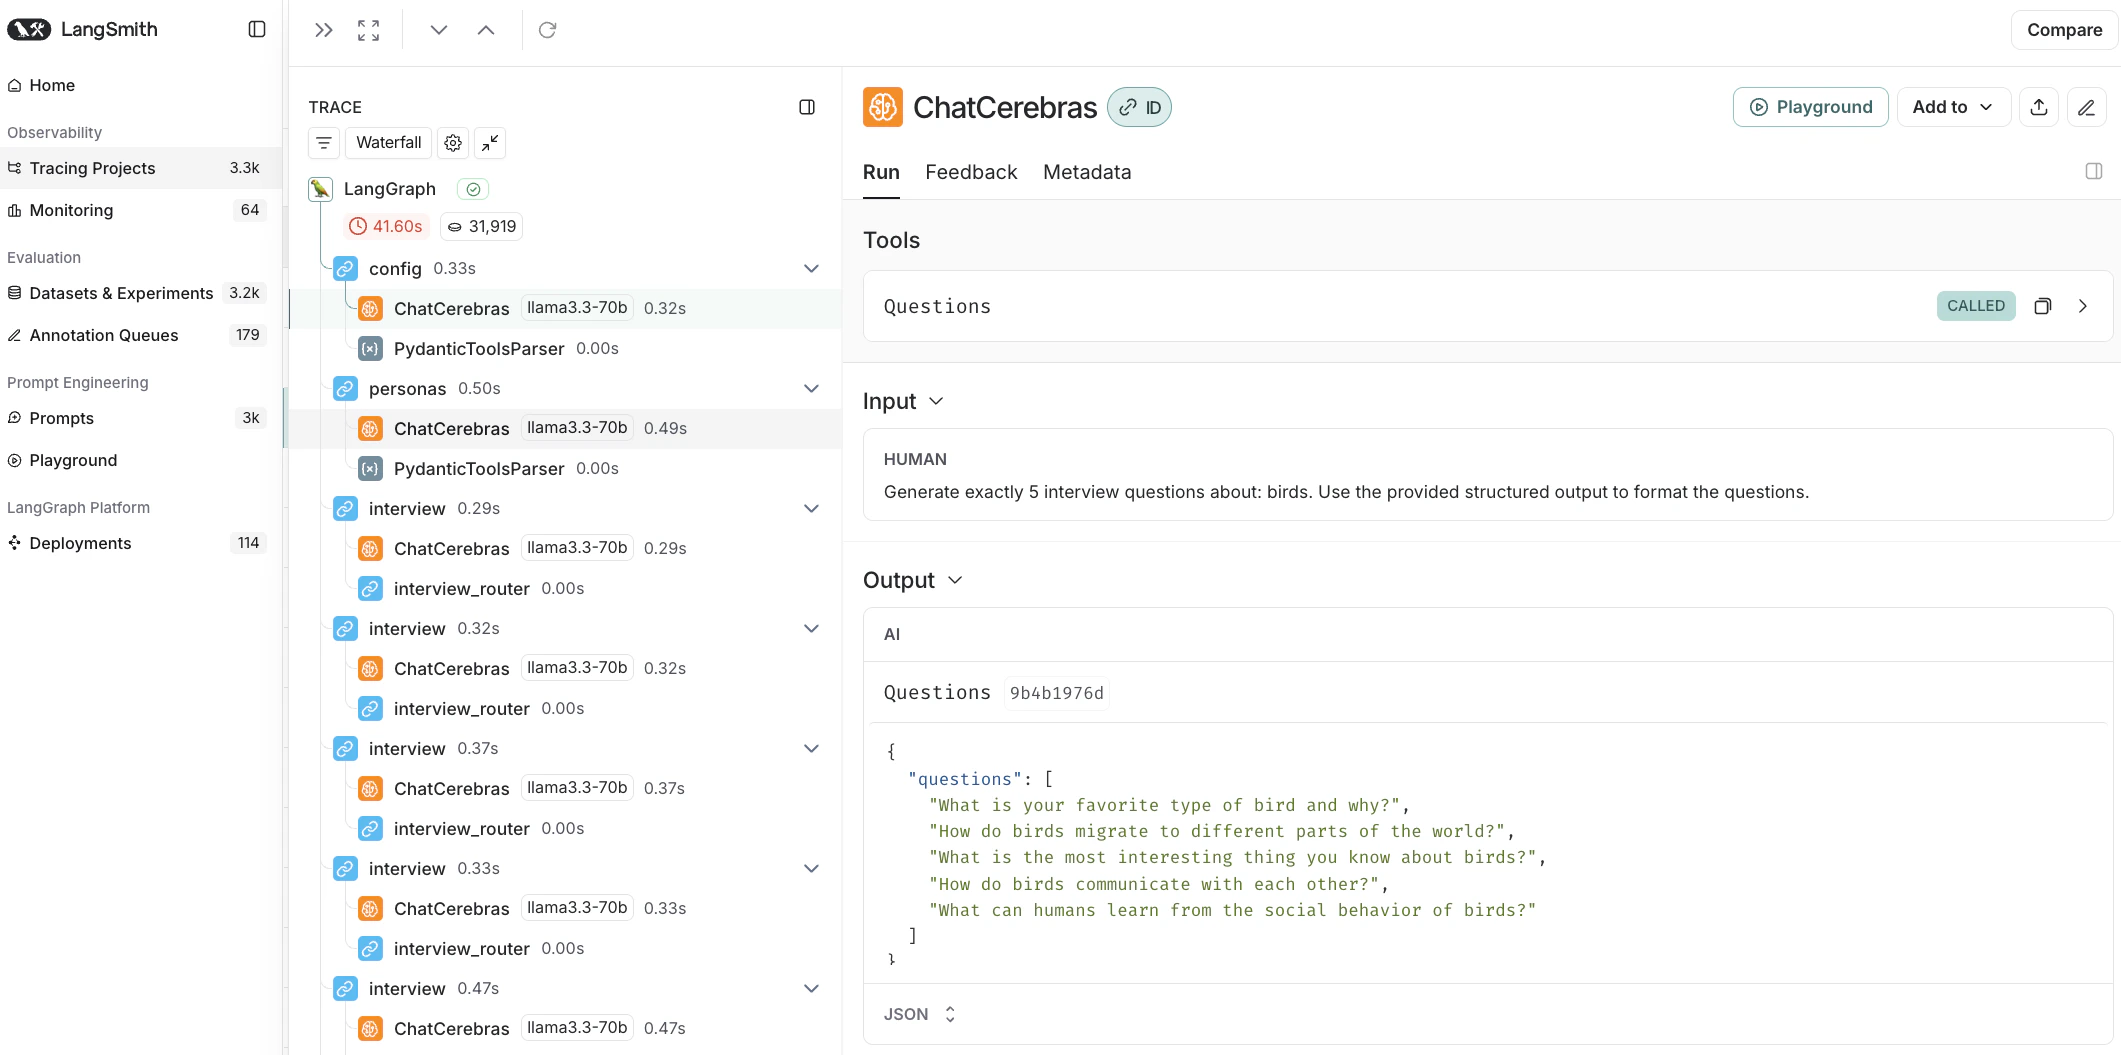The width and height of the screenshot is (2121, 1055).
Task: Copy the Questions tool definition
Action: point(2043,306)
